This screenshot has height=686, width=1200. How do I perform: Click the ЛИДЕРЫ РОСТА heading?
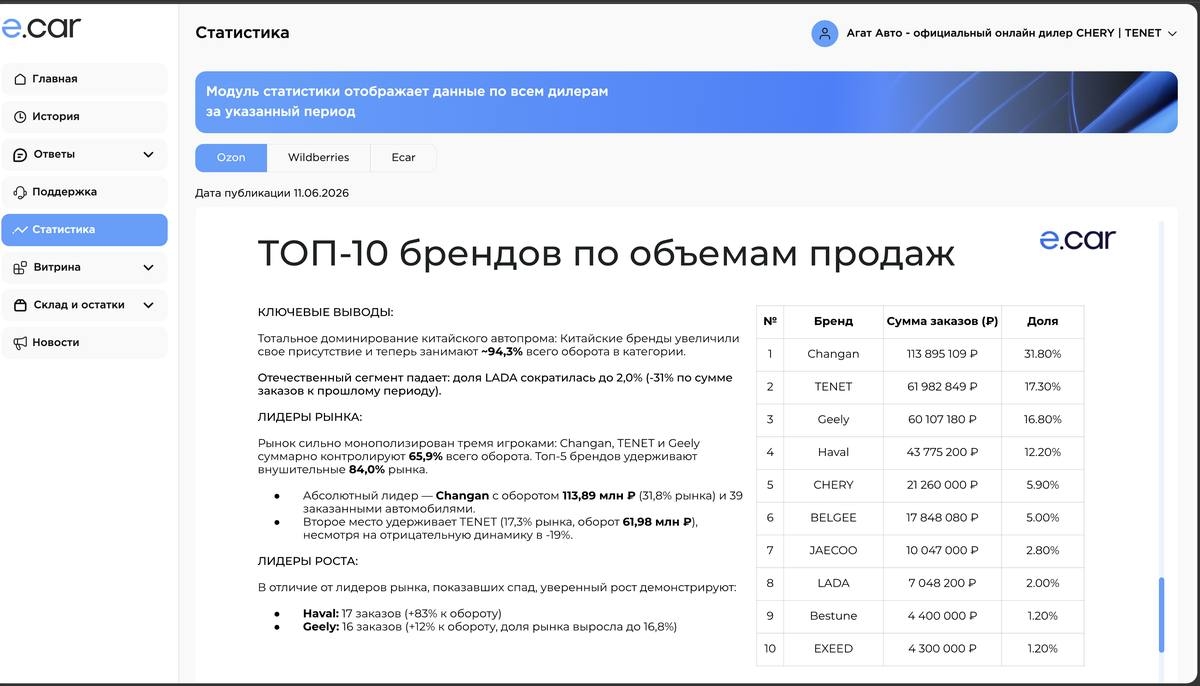308,561
